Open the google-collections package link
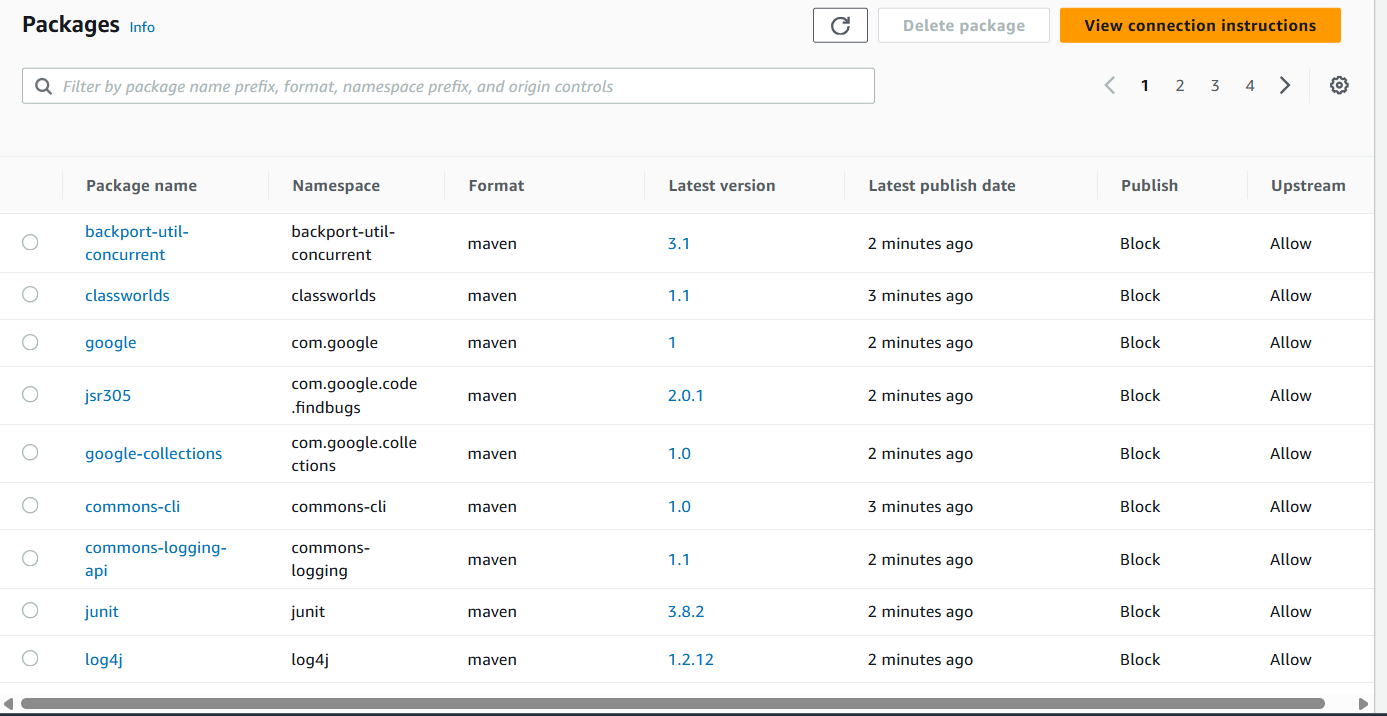The height and width of the screenshot is (716, 1387). click(153, 454)
